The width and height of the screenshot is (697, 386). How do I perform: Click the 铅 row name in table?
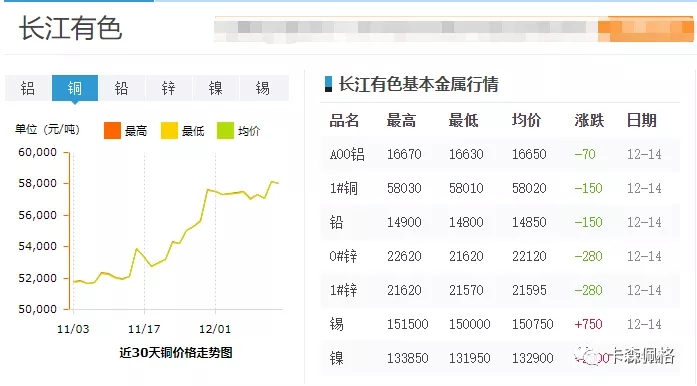[x=336, y=222]
